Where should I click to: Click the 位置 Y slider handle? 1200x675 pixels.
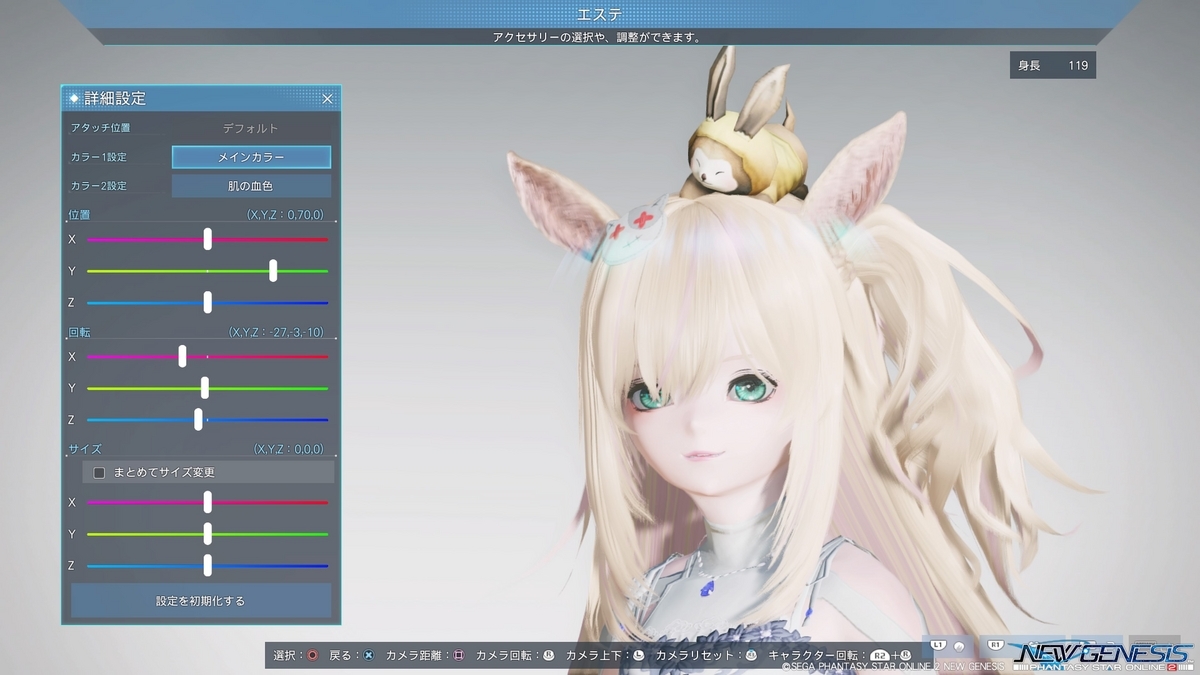click(273, 271)
